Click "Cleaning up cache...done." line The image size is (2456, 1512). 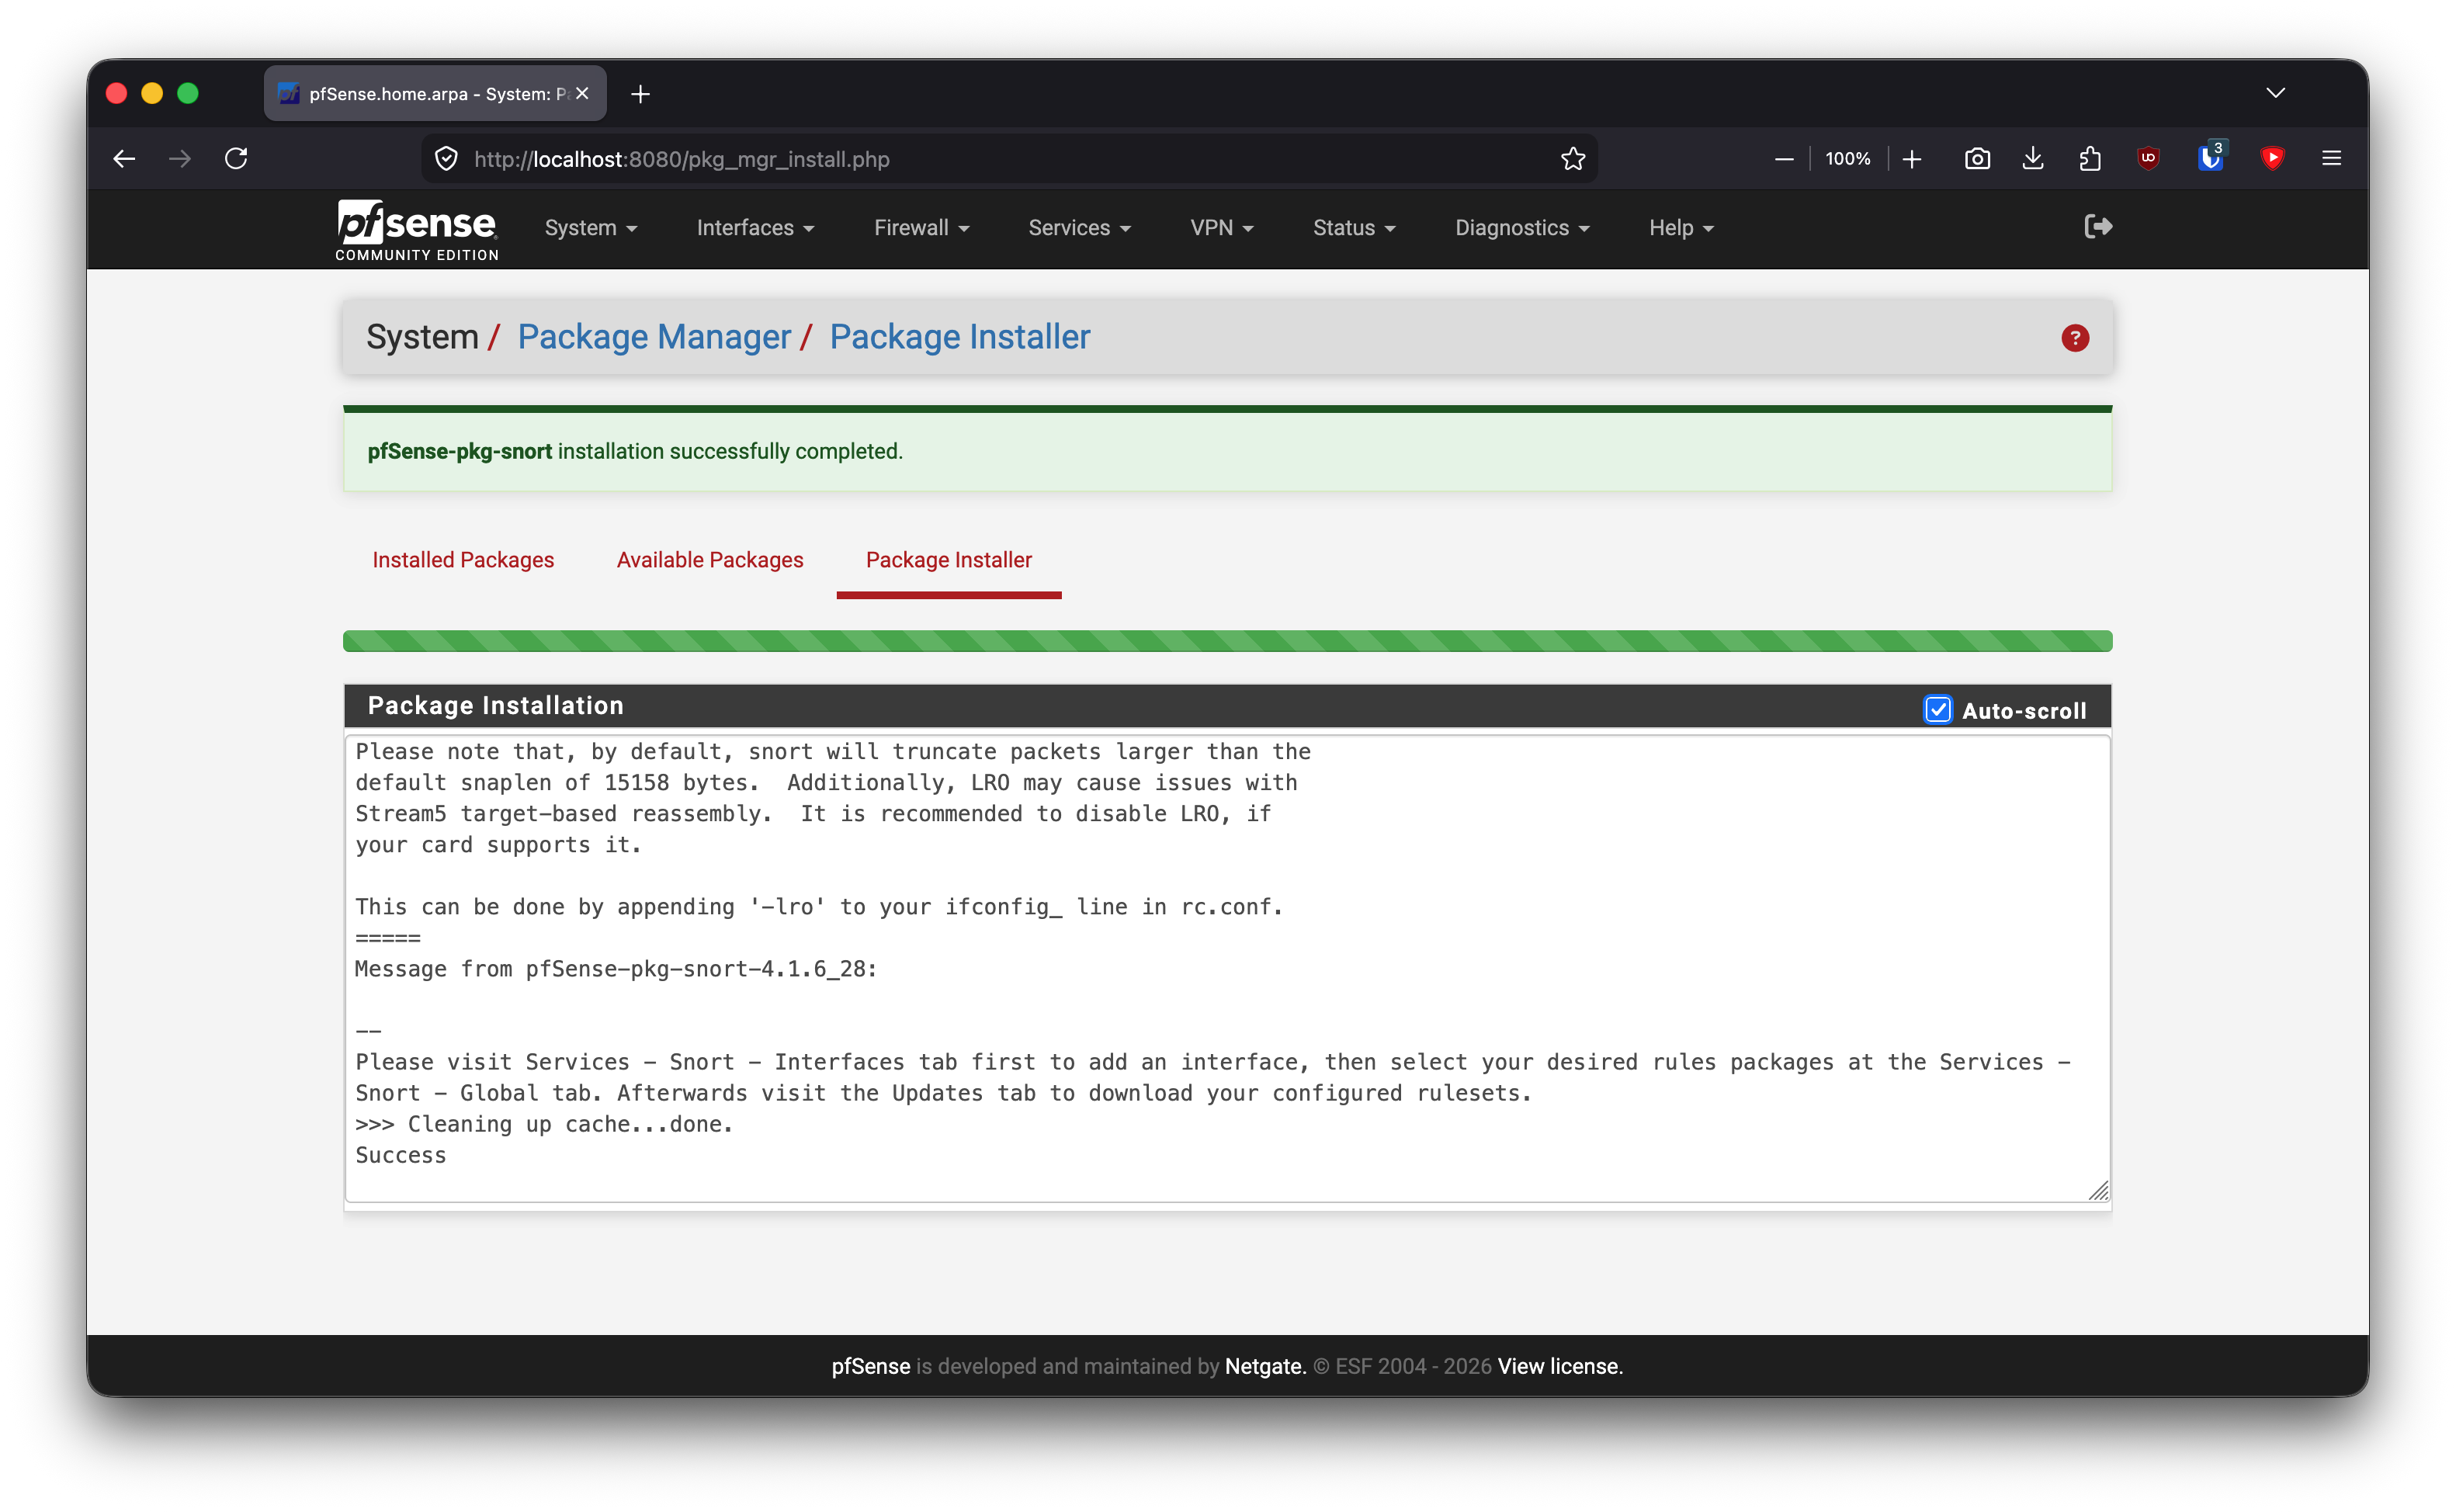tap(544, 1124)
